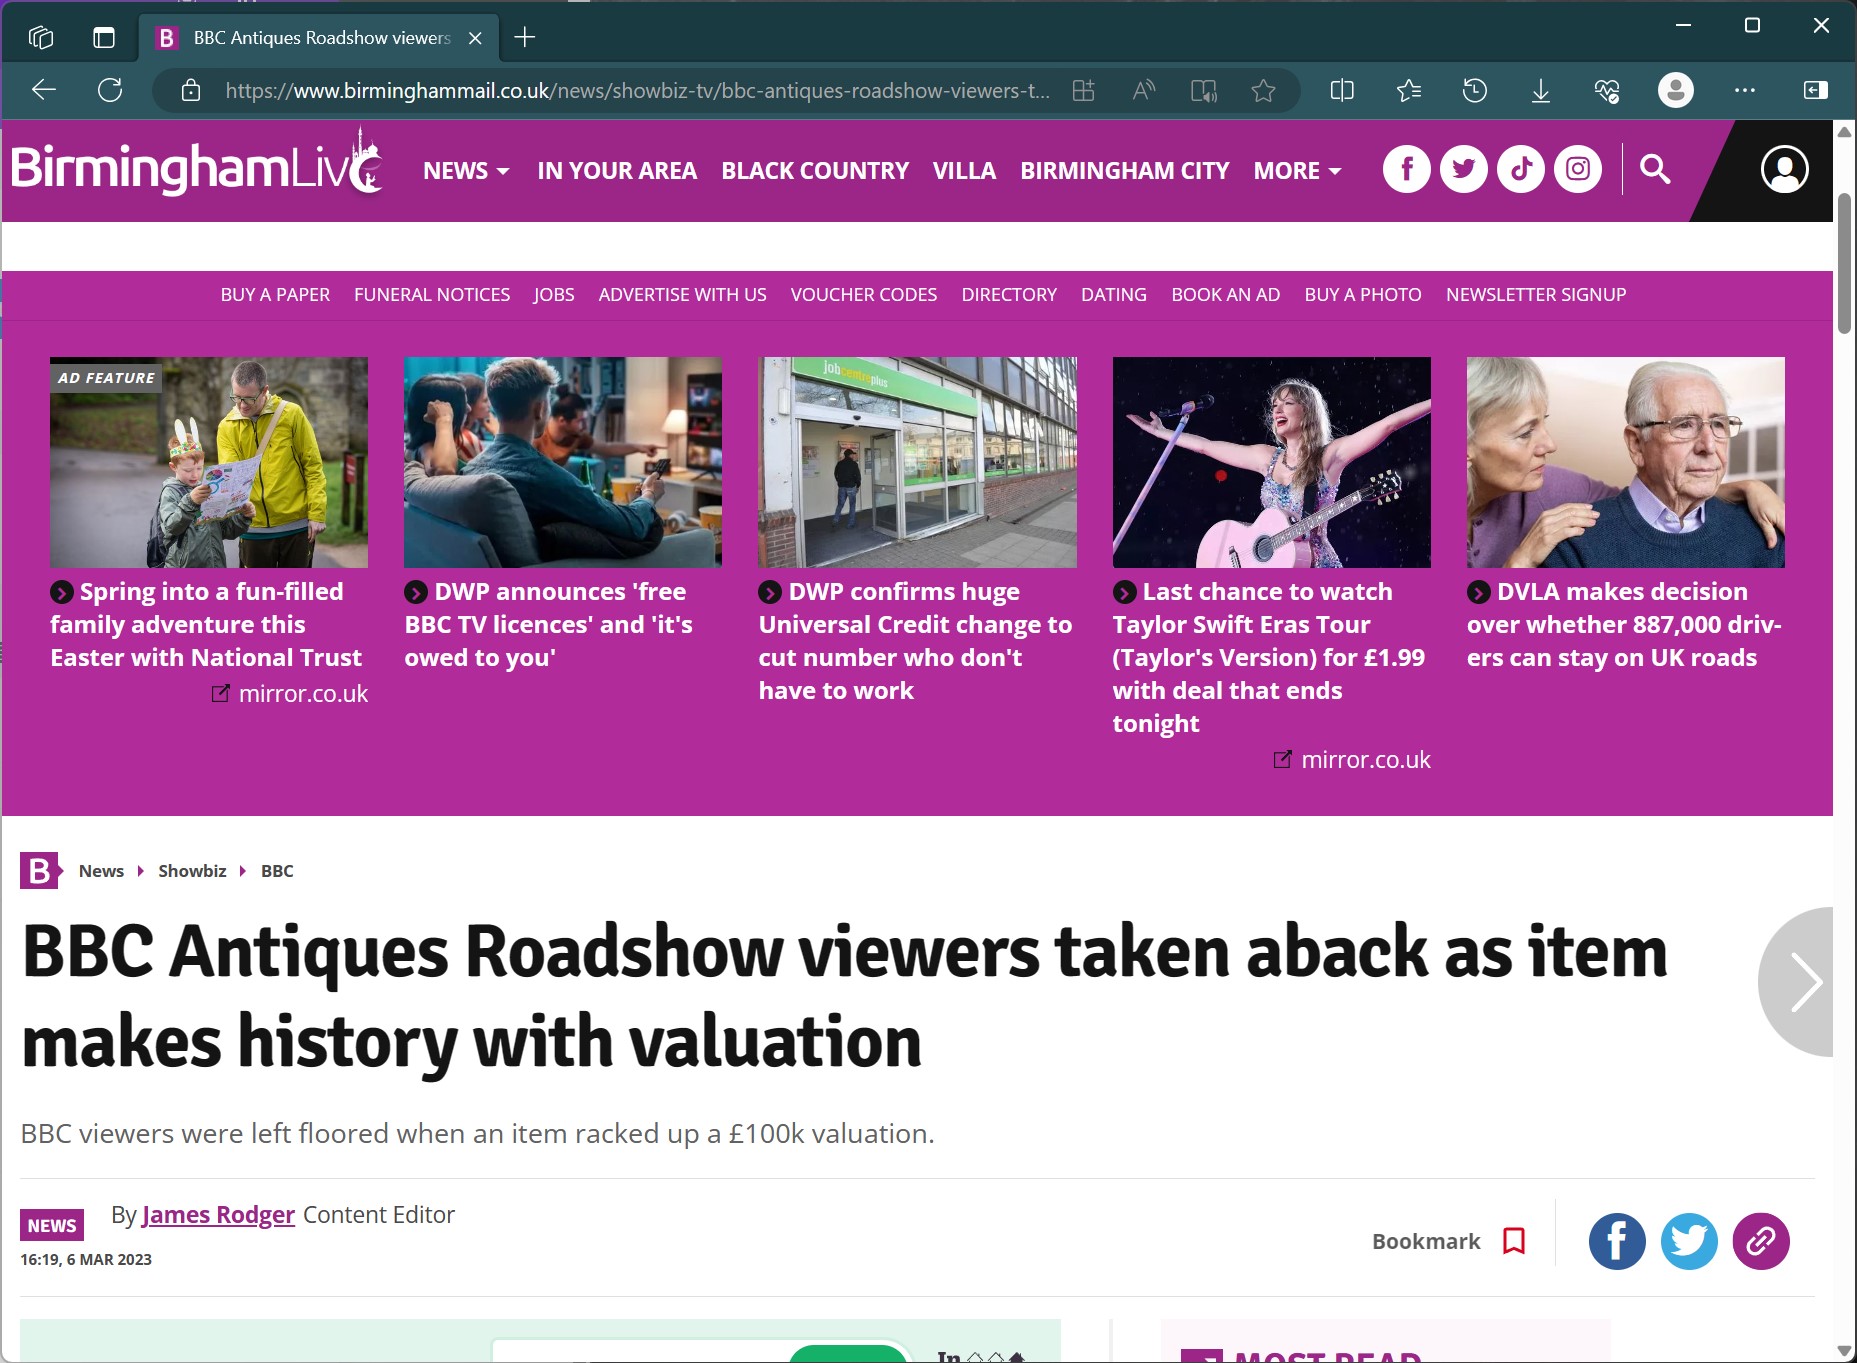1857x1363 pixels.
Task: Click BUY A PAPER link
Action: (275, 295)
